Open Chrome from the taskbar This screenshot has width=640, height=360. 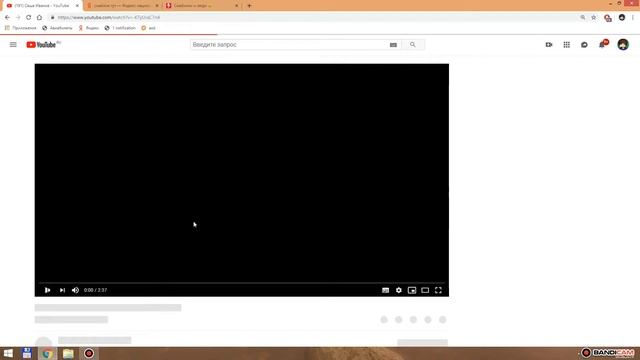pos(47,353)
